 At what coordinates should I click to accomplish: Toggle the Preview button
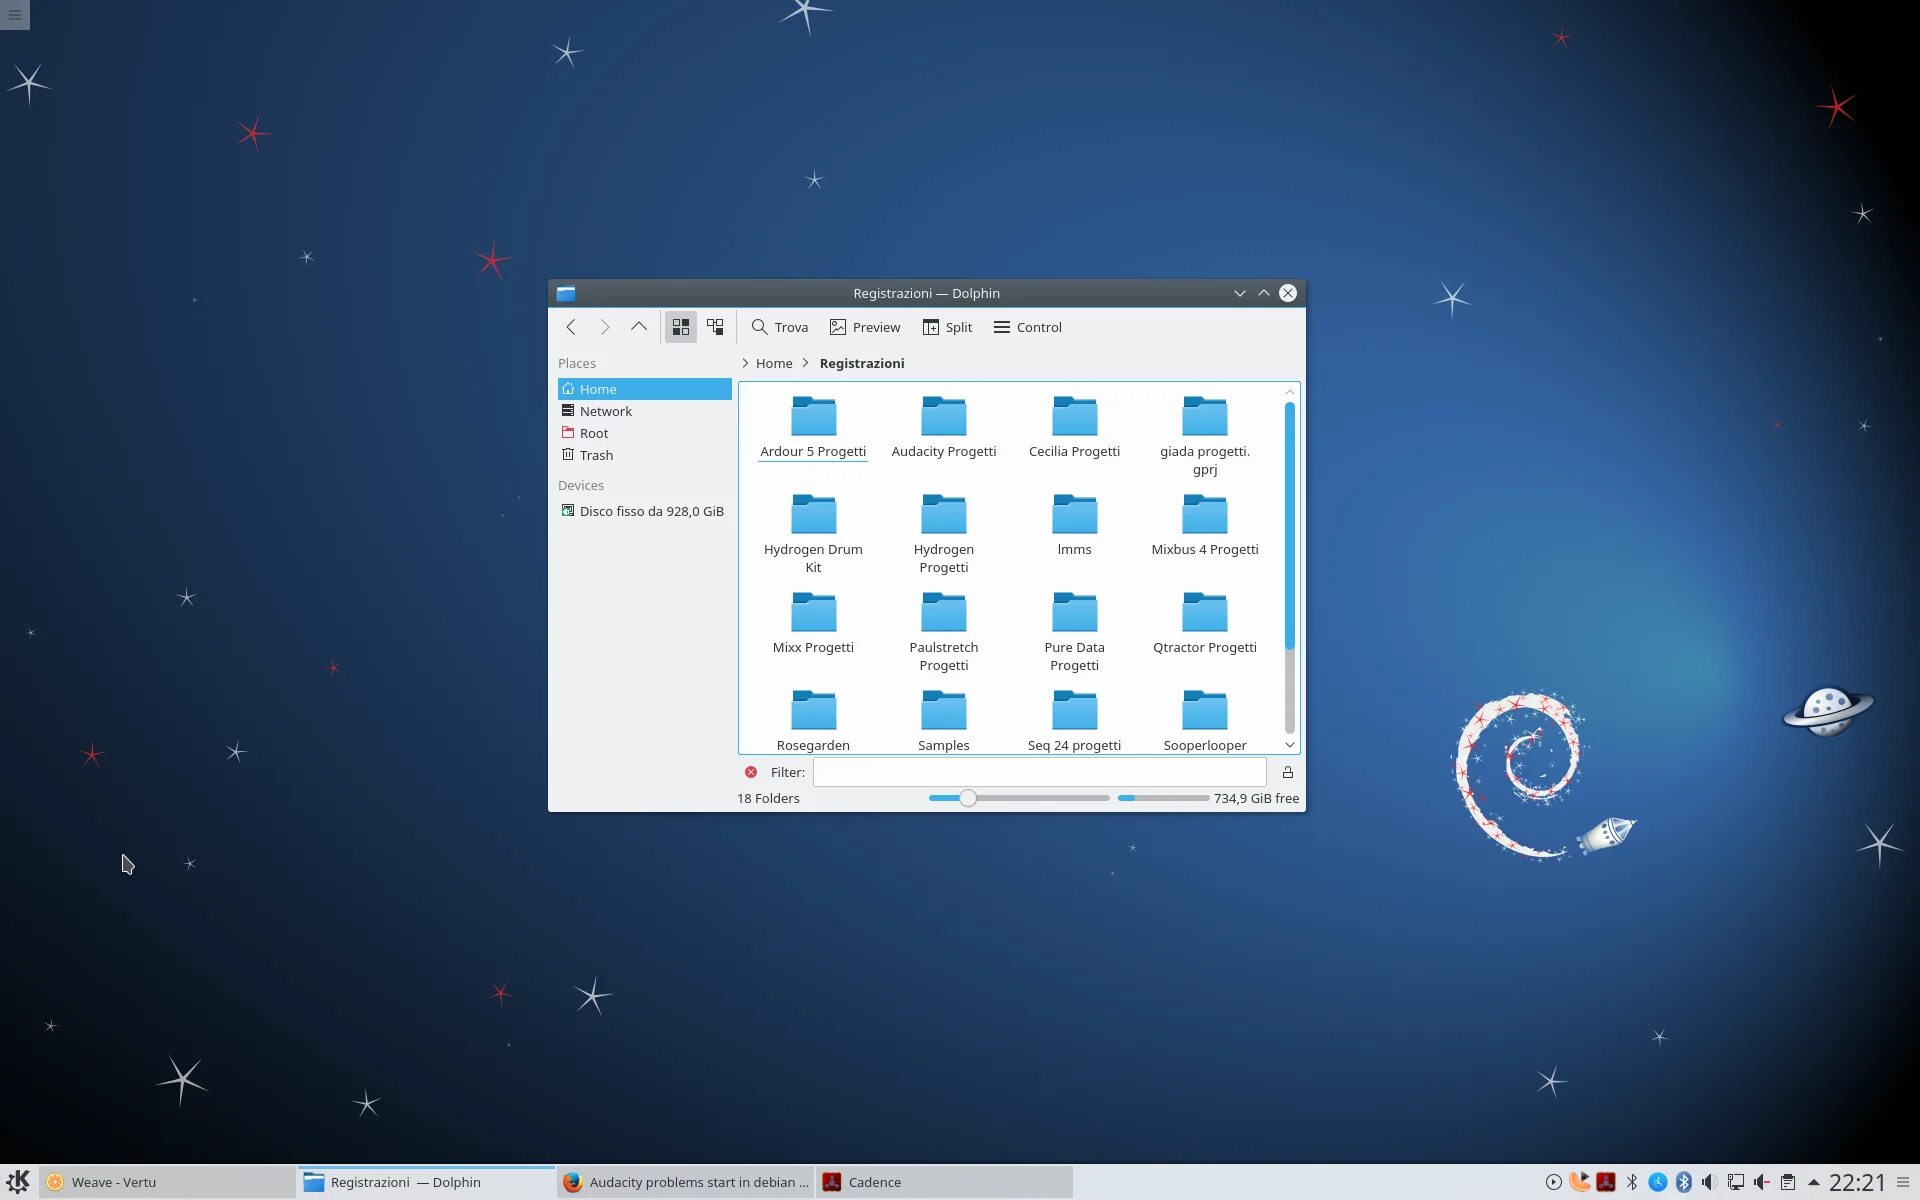[x=865, y=327]
